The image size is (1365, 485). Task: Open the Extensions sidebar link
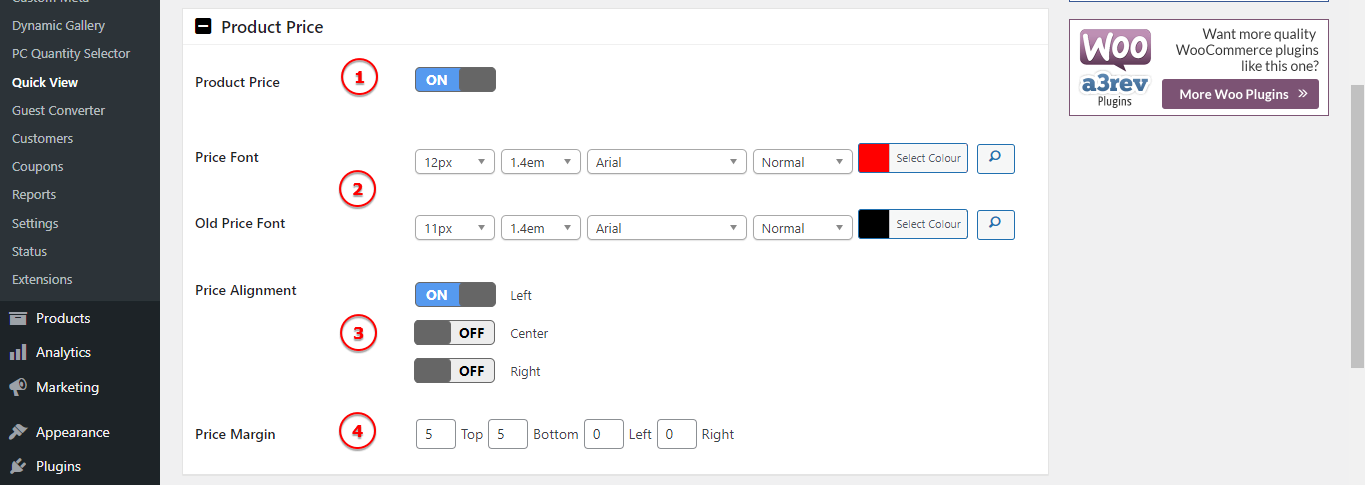pyautogui.click(x=42, y=280)
